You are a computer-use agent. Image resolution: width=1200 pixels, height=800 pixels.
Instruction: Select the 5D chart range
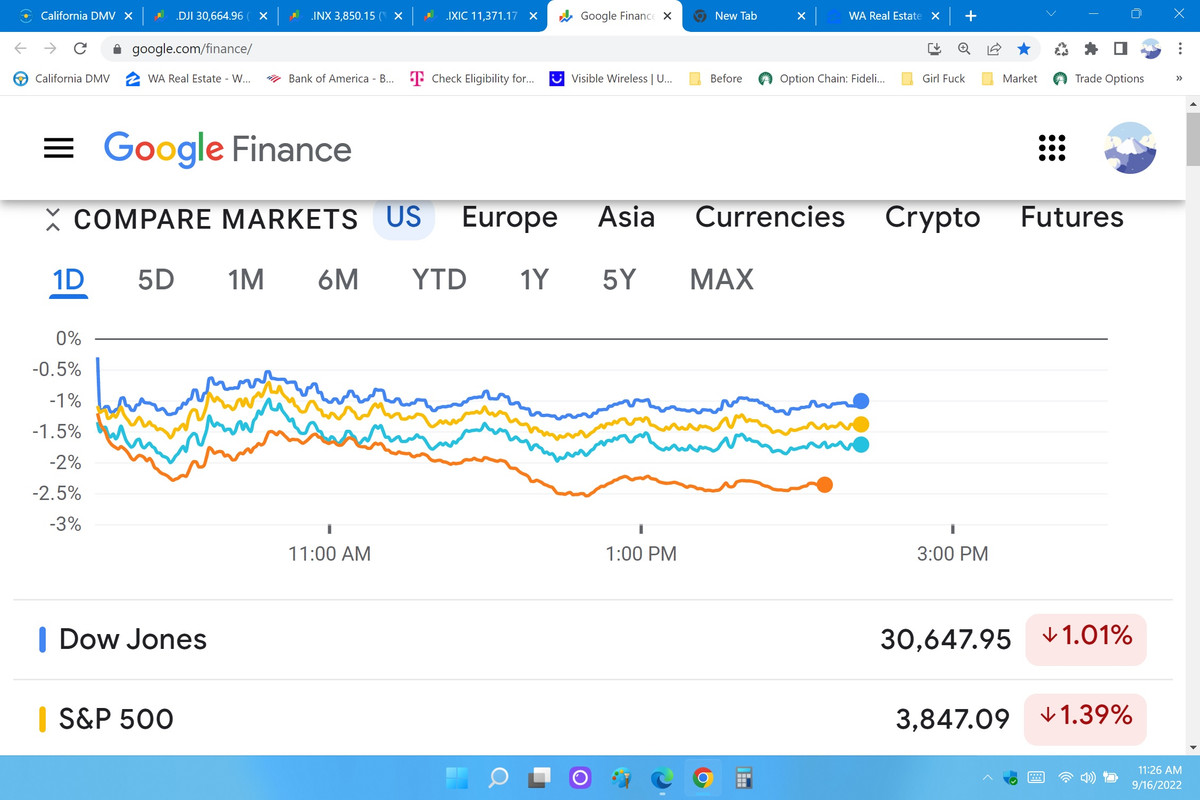coord(156,280)
